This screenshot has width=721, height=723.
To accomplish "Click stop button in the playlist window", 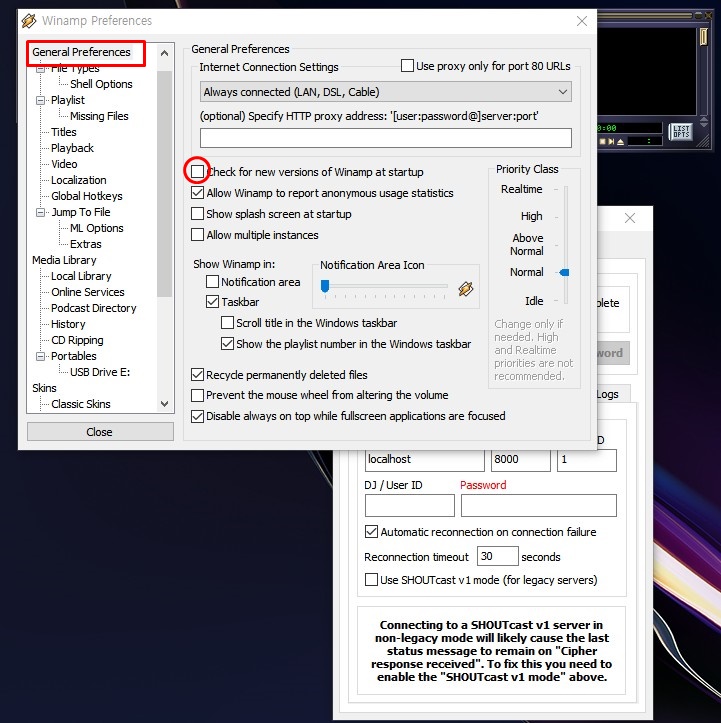I will coord(603,142).
